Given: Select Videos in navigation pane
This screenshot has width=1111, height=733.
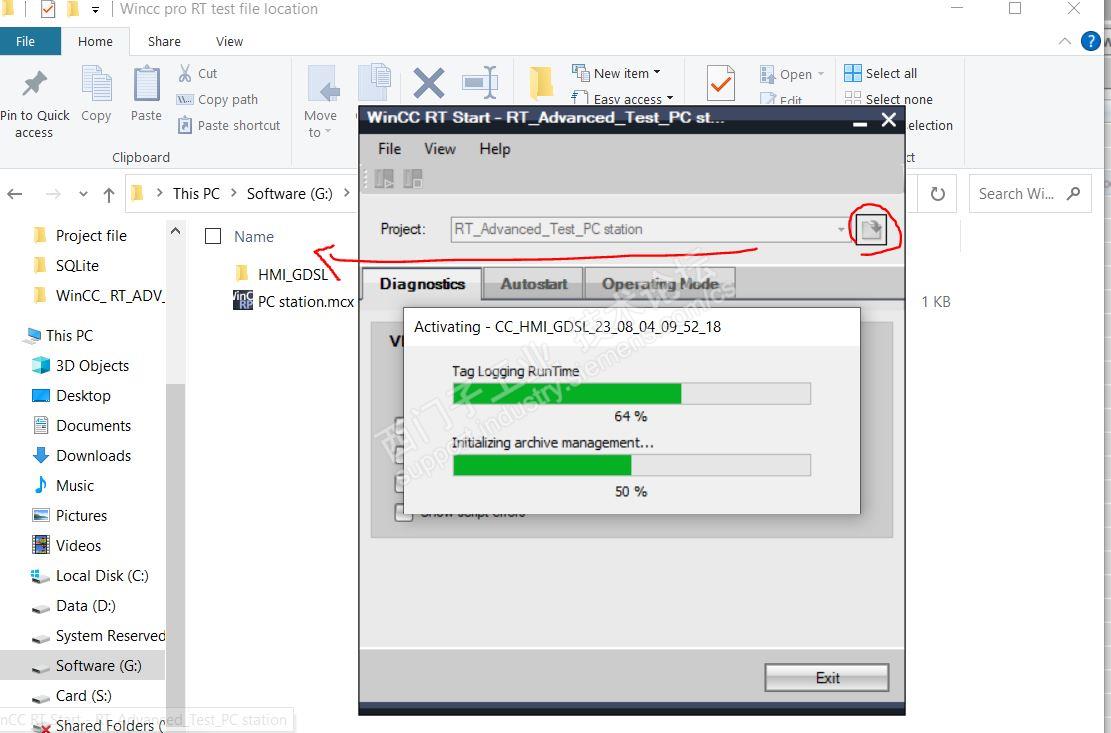Looking at the screenshot, I should click(x=67, y=545).
